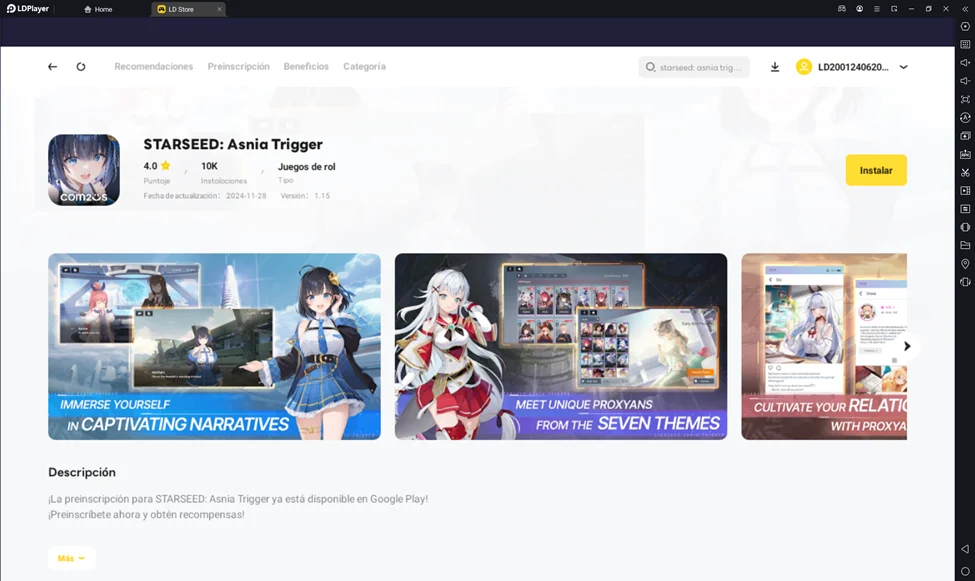This screenshot has width=975, height=581.
Task: Click the 4.0 star rating
Action: 157,166
